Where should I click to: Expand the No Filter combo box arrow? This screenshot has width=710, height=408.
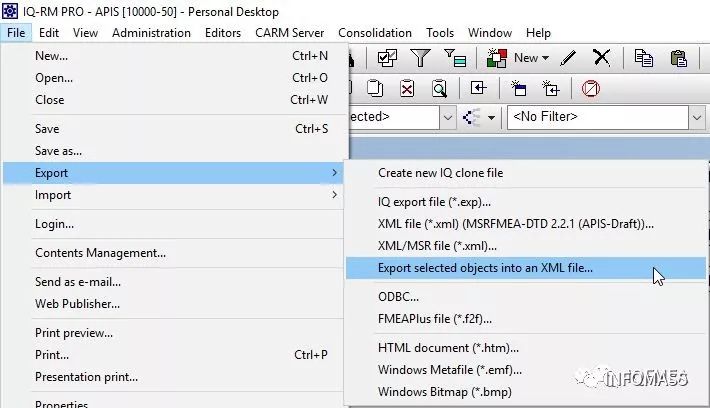pos(697,117)
